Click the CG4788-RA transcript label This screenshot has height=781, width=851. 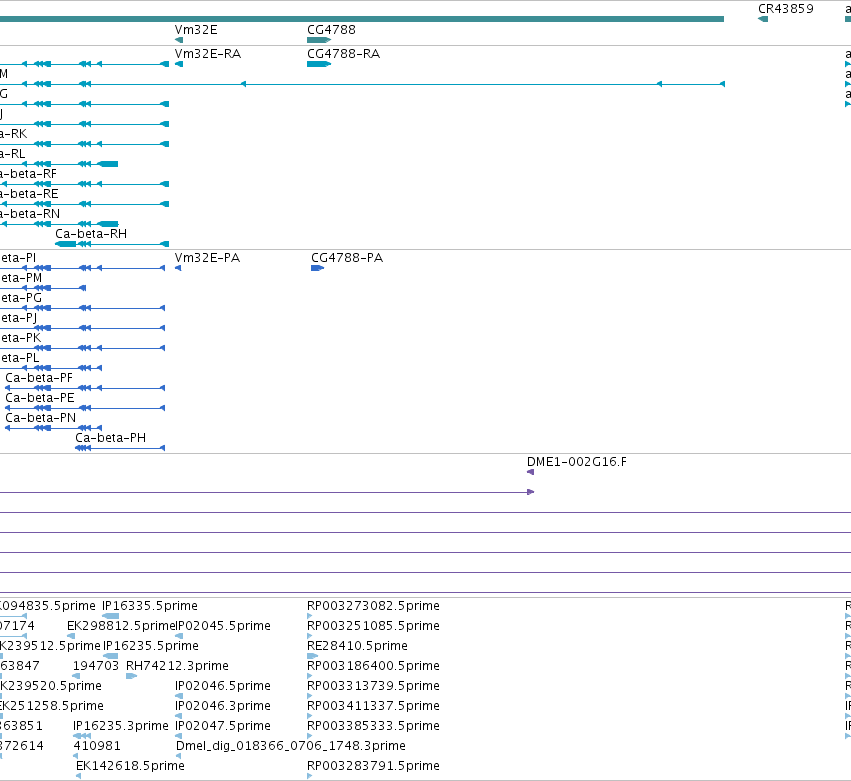(x=344, y=54)
